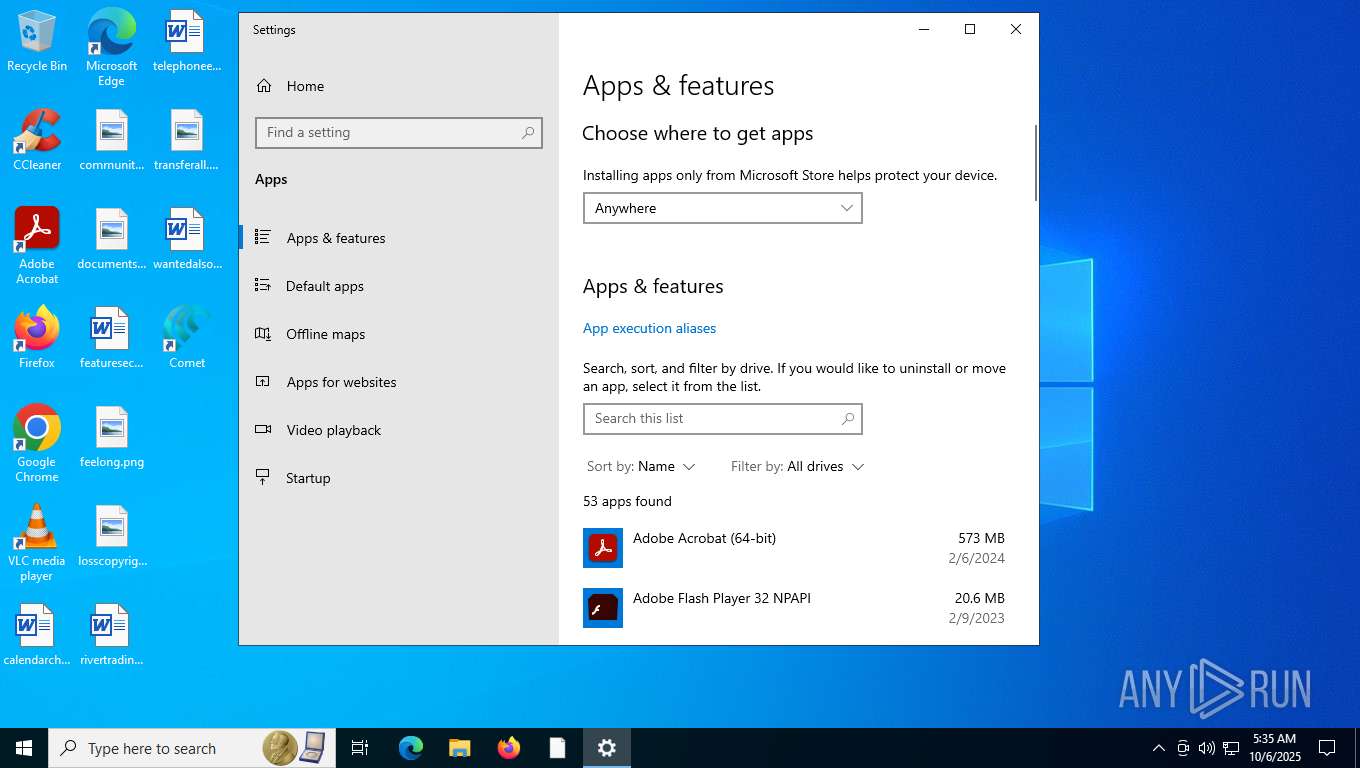
Task: Click the Find a setting search box
Action: point(398,132)
